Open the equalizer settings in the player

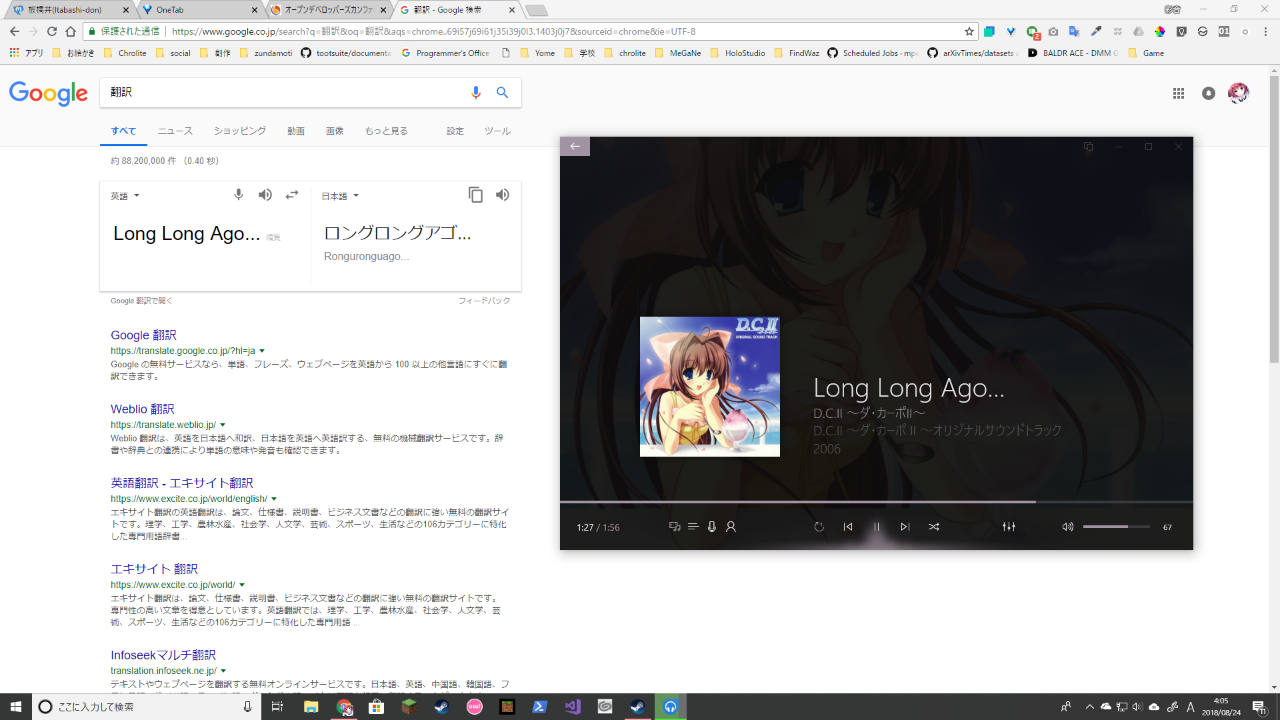(x=1009, y=527)
